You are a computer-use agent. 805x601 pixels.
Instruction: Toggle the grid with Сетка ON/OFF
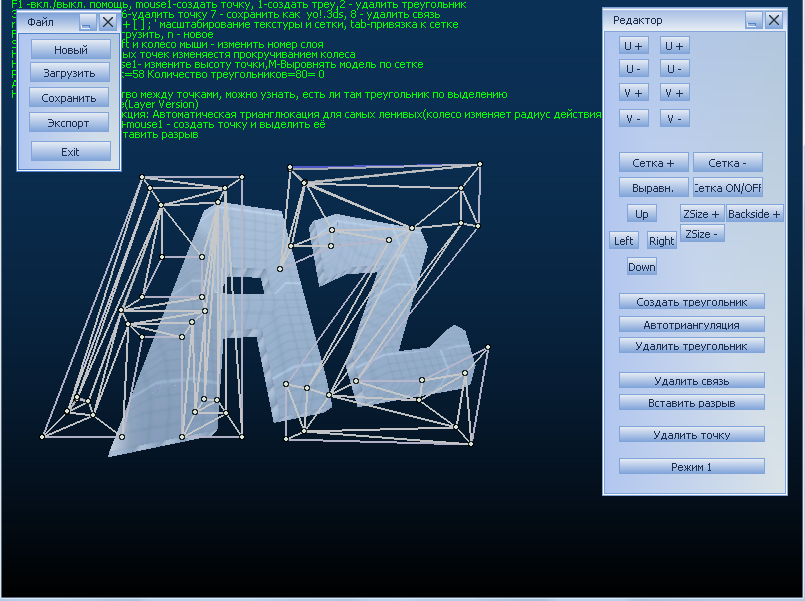(x=727, y=187)
